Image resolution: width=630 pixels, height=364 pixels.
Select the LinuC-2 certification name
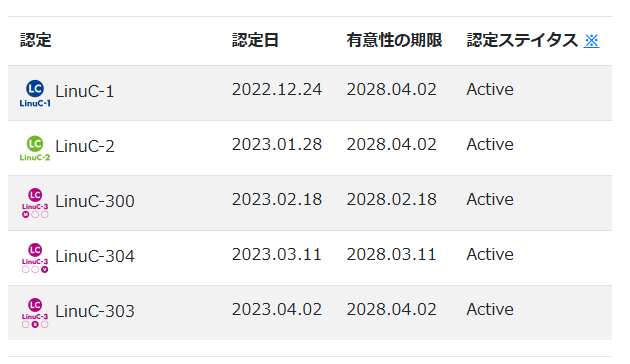click(85, 146)
